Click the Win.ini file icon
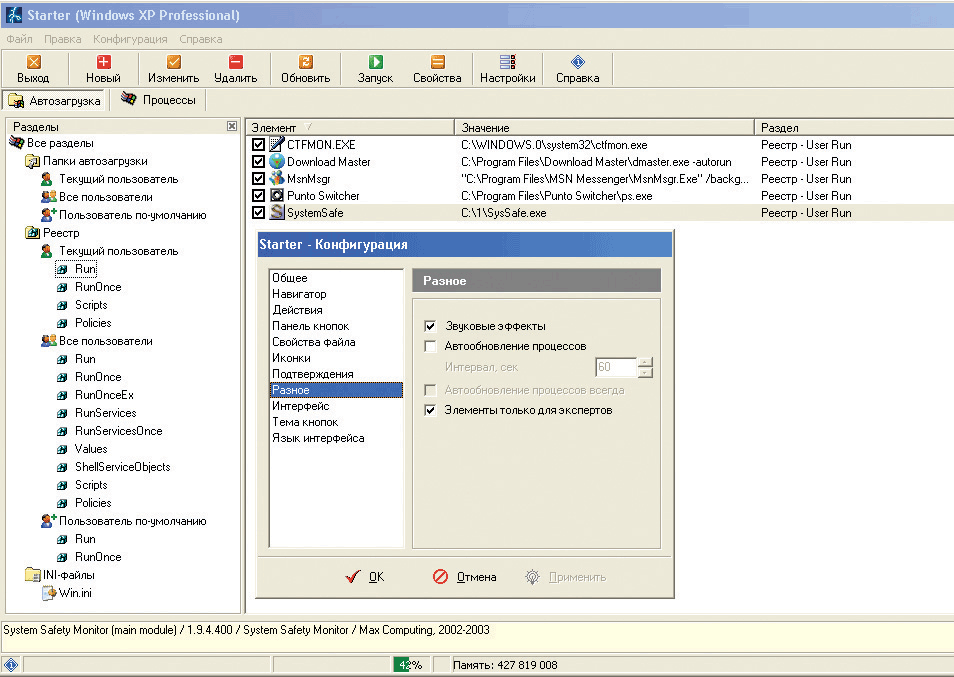The width and height of the screenshot is (954, 677). click(x=49, y=593)
